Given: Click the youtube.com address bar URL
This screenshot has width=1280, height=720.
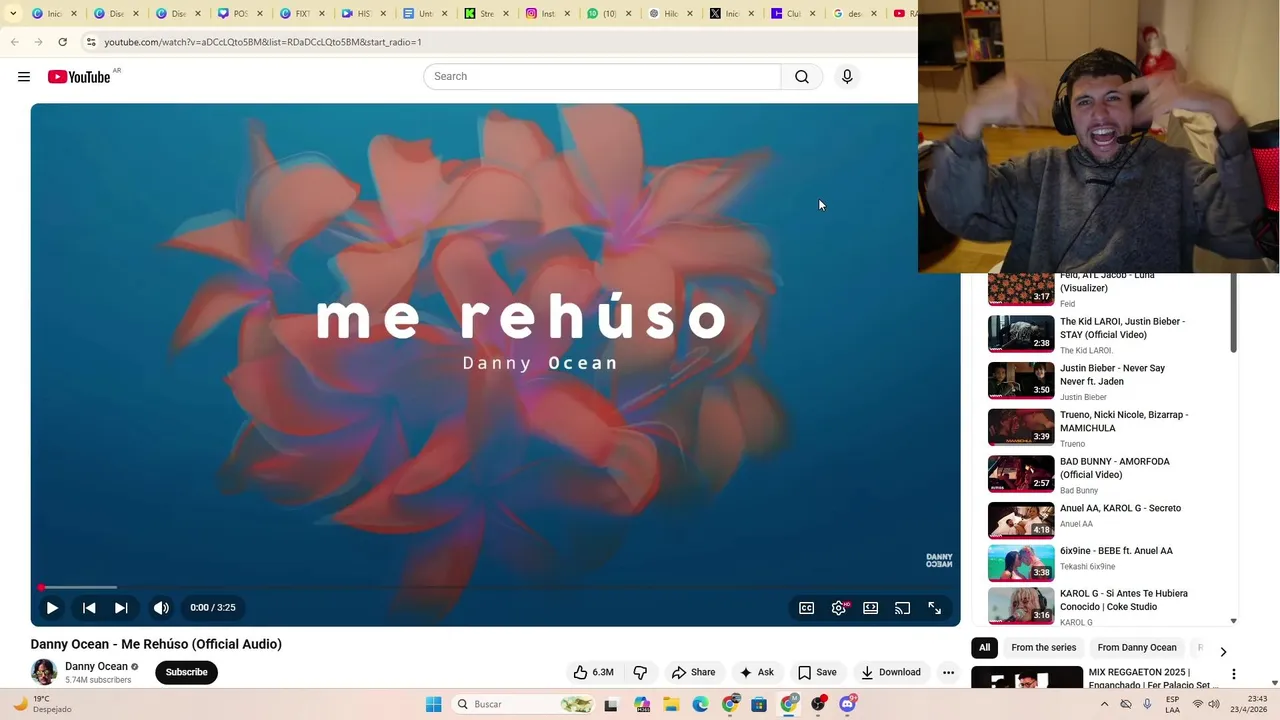Looking at the screenshot, I should pos(263,42).
